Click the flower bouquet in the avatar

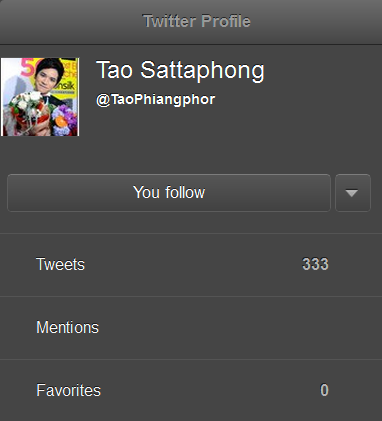(39, 115)
